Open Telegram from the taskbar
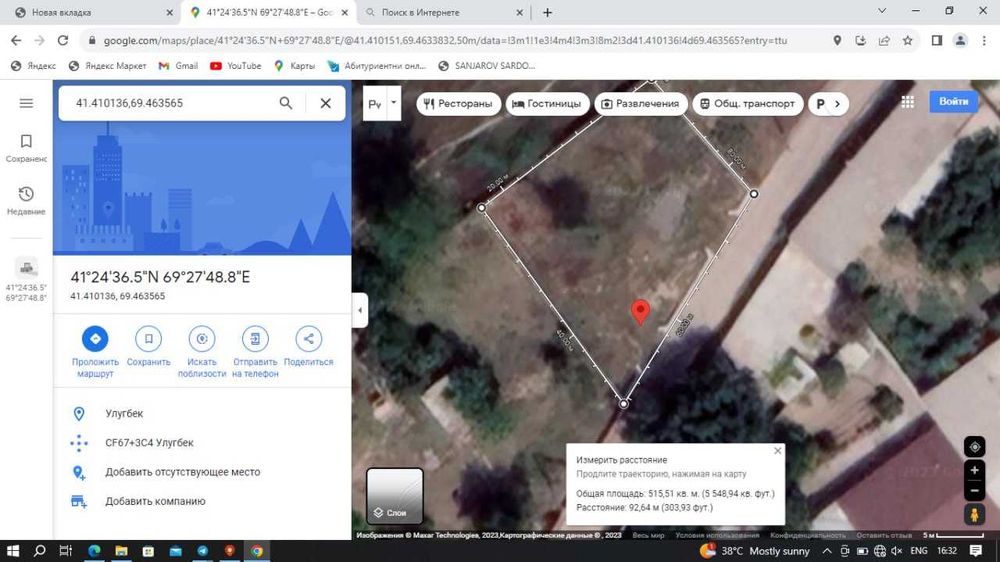Viewport: 1000px width, 562px height. point(202,551)
